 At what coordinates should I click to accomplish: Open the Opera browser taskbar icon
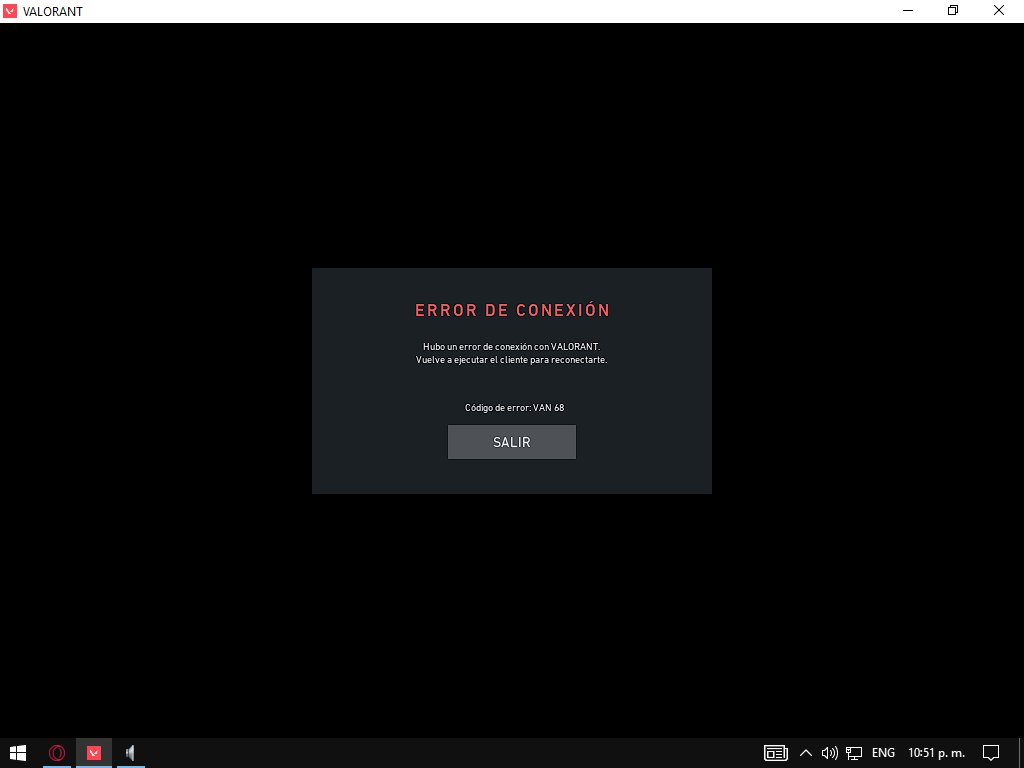pos(57,753)
